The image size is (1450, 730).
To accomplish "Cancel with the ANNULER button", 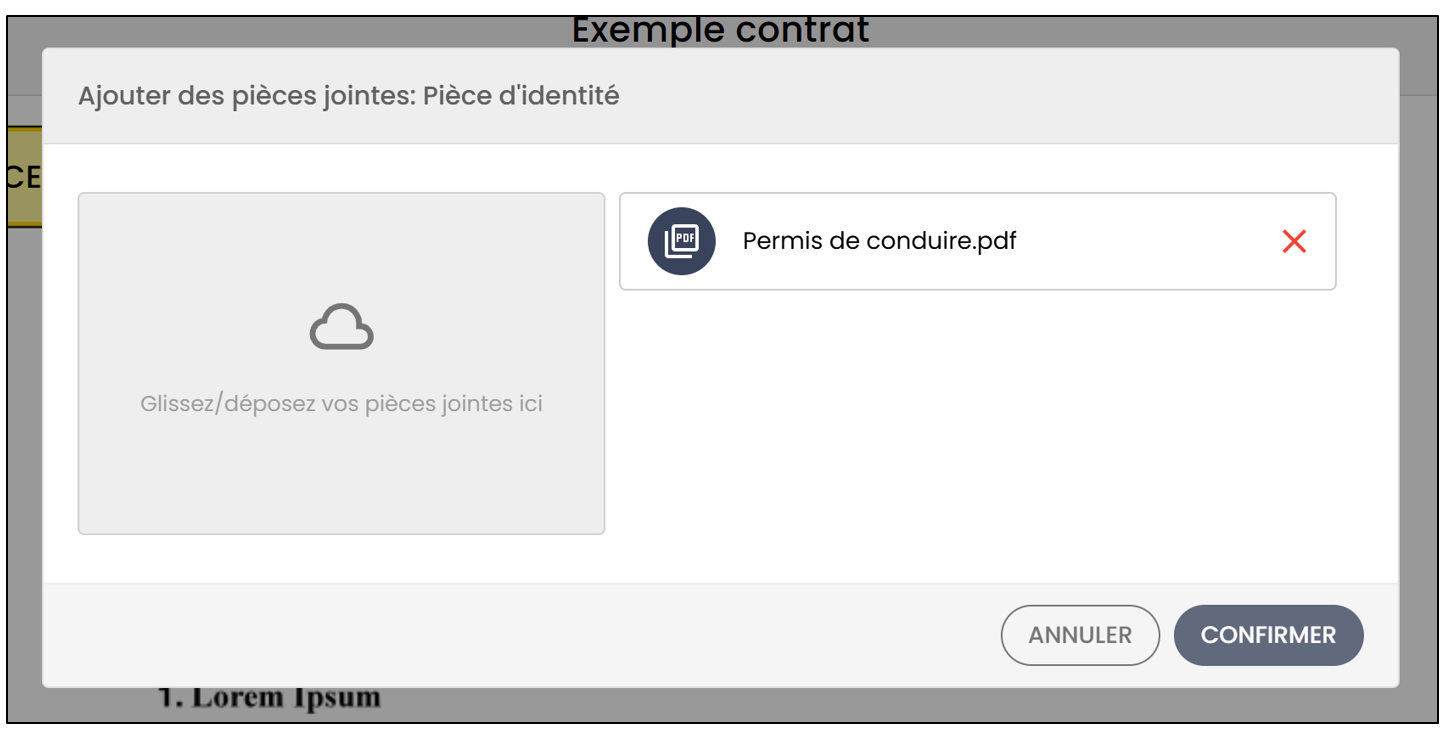I will point(1080,635).
